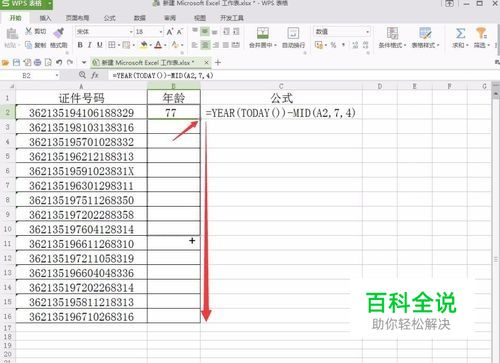Open number format dropdown

click(x=368, y=32)
